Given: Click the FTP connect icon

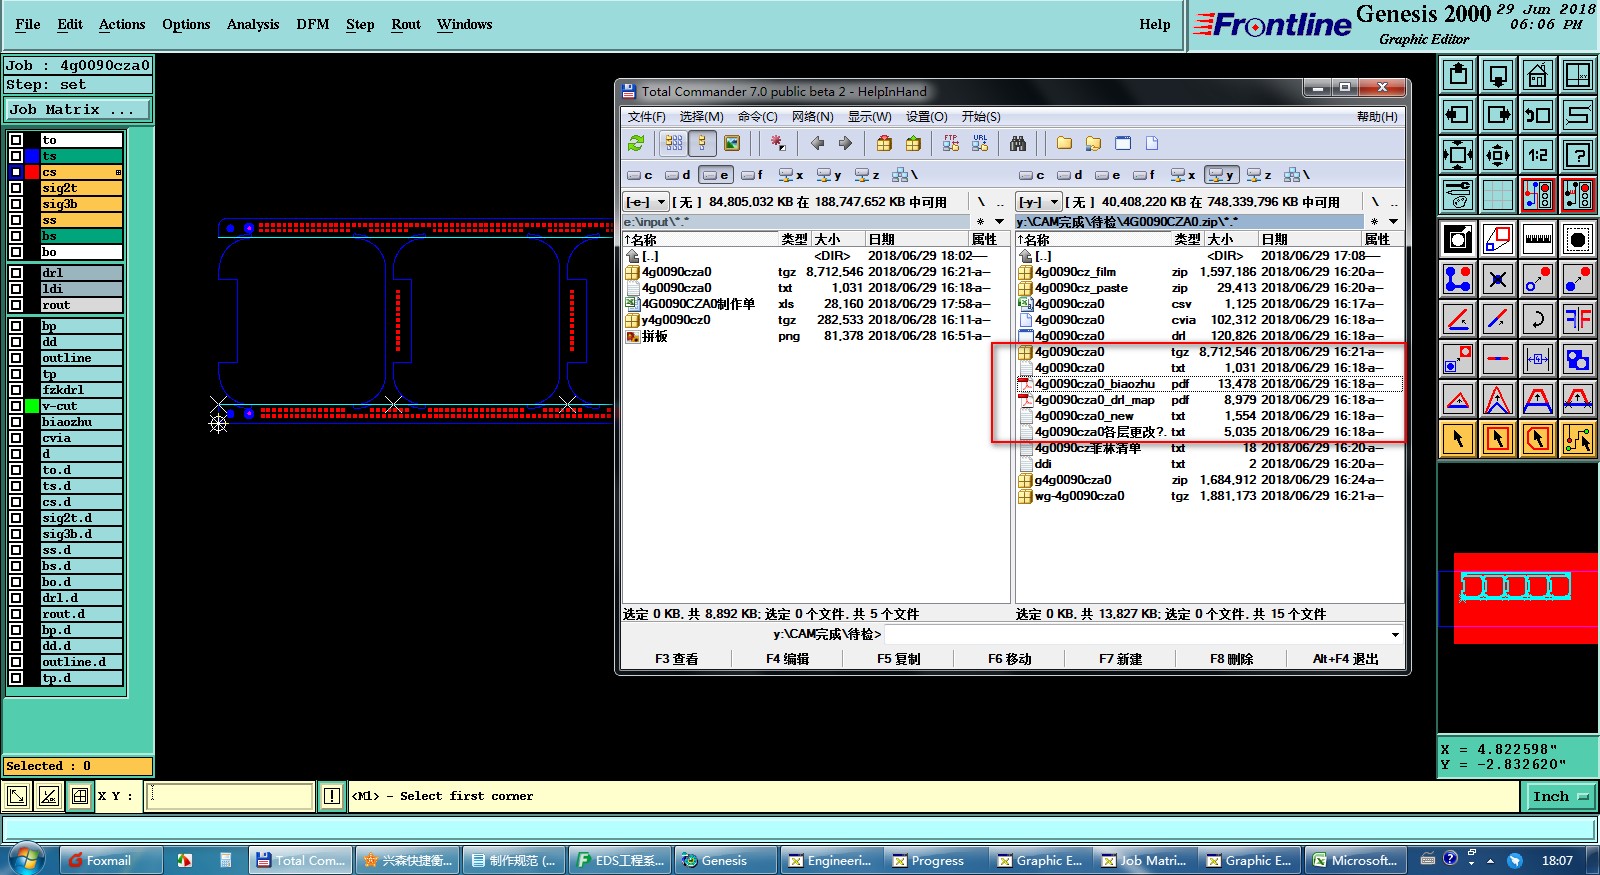Looking at the screenshot, I should coord(950,144).
